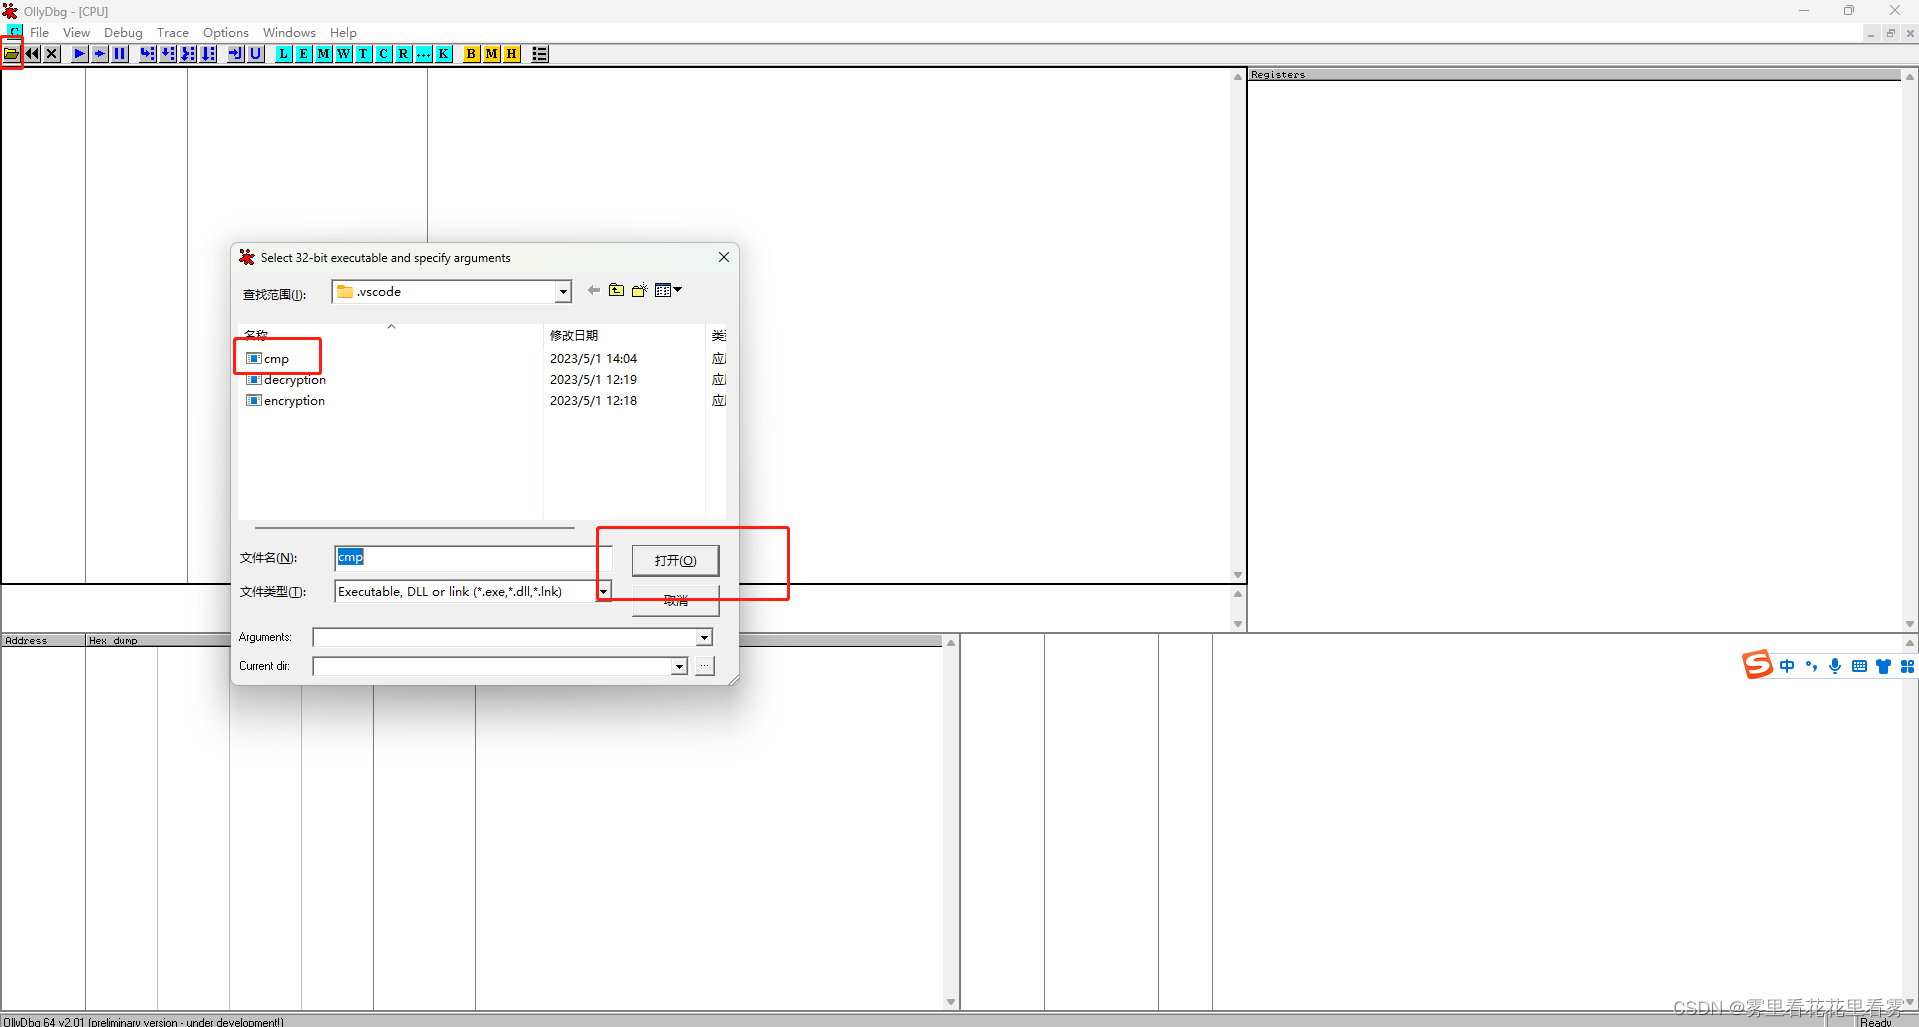Open References window with R button

pyautogui.click(x=404, y=54)
